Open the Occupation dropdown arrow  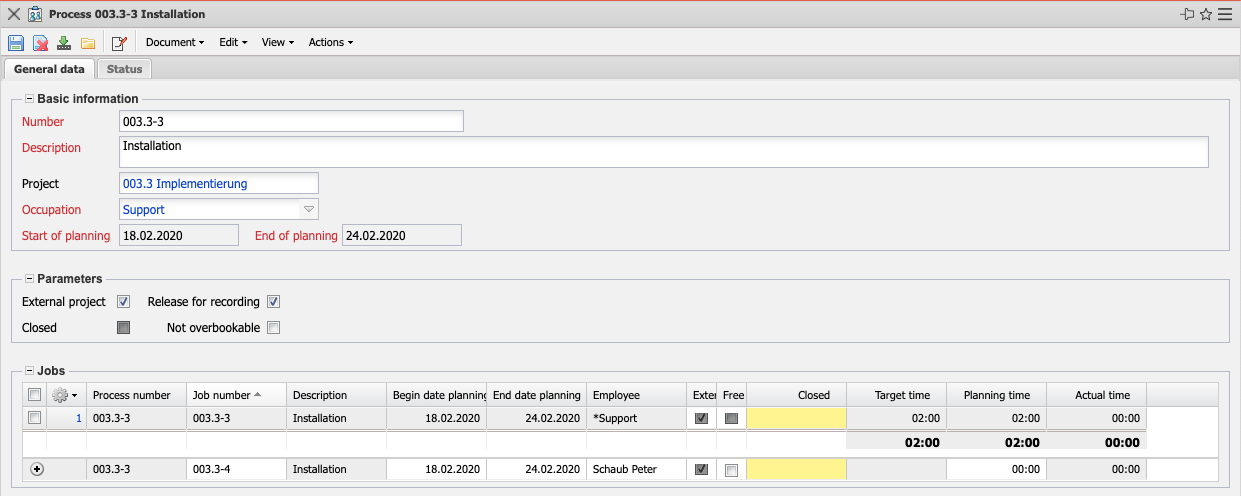tap(309, 210)
